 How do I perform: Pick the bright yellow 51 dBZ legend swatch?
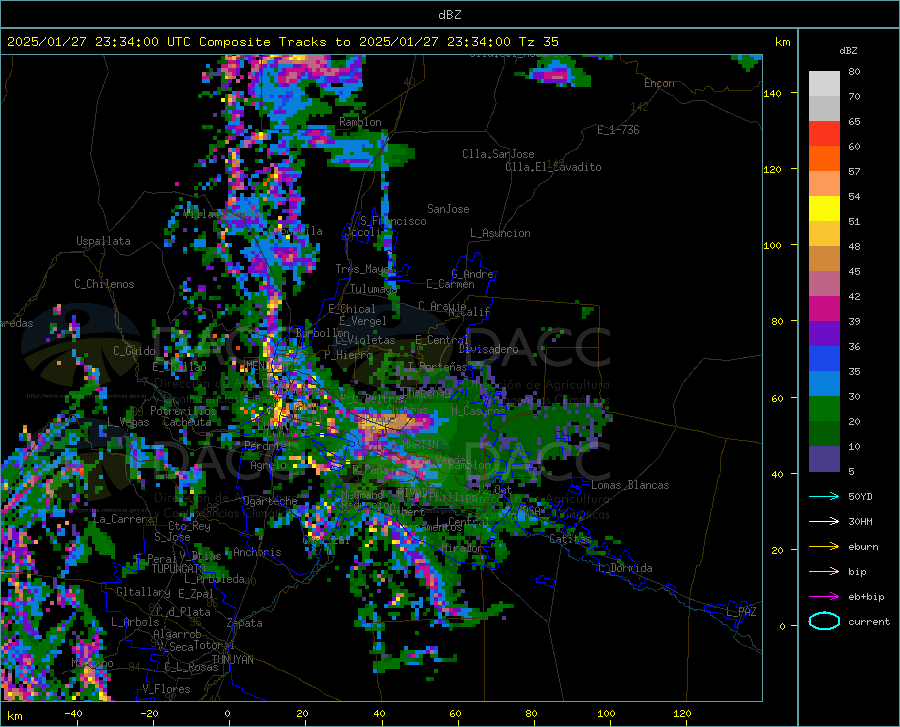pos(824,208)
